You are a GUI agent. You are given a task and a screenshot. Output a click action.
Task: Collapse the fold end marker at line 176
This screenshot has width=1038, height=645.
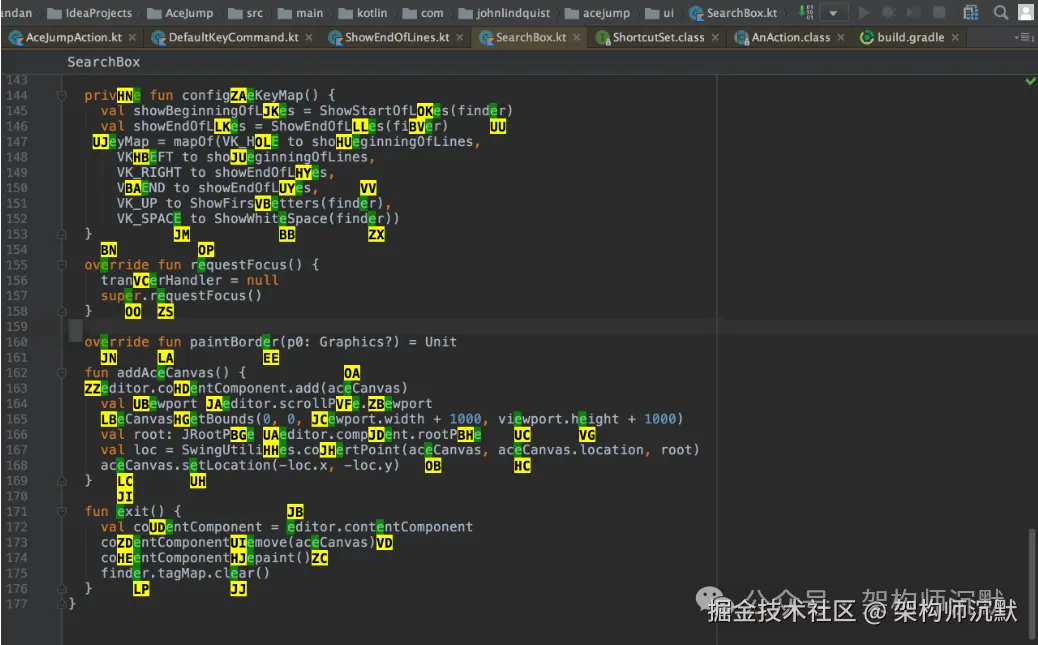pyautogui.click(x=62, y=589)
